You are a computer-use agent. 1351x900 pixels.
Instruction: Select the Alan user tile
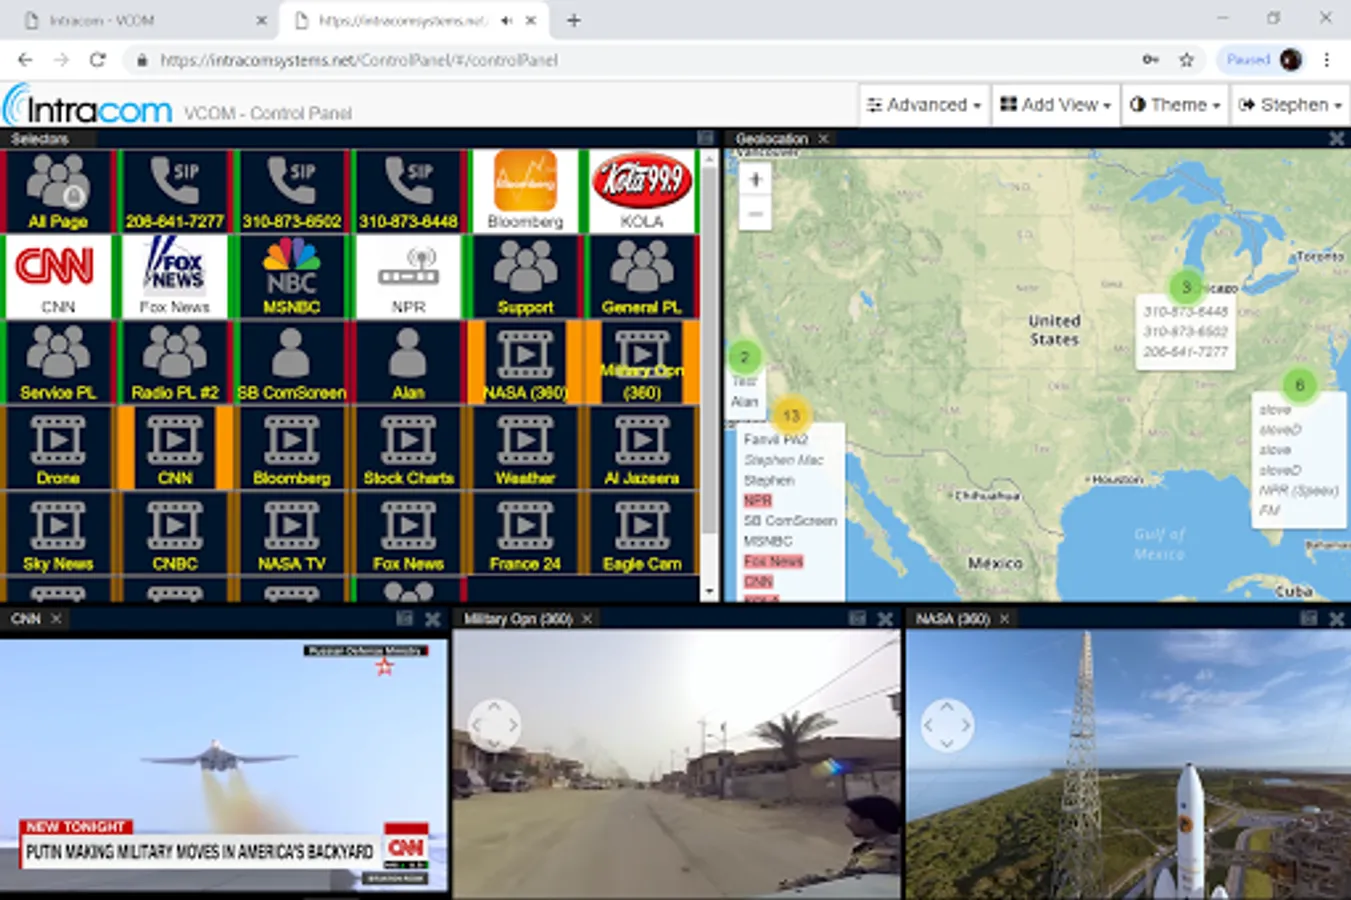click(x=409, y=363)
